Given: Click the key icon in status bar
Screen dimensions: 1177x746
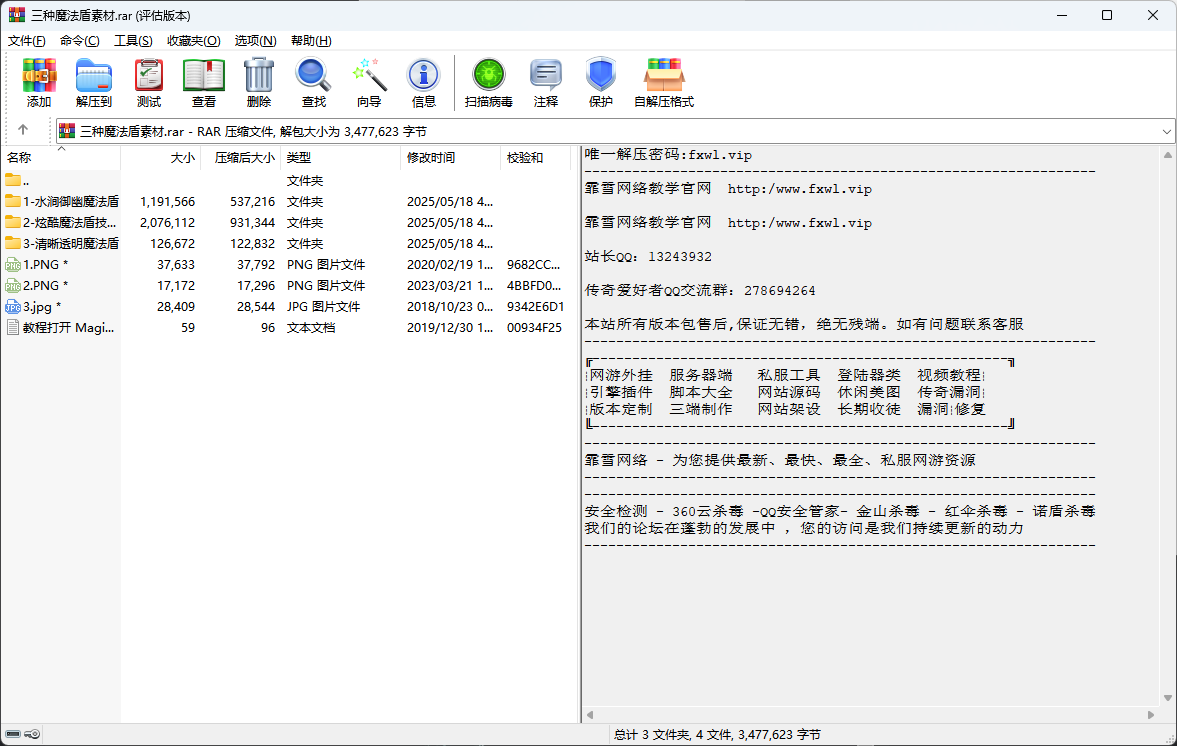Looking at the screenshot, I should pos(32,734).
